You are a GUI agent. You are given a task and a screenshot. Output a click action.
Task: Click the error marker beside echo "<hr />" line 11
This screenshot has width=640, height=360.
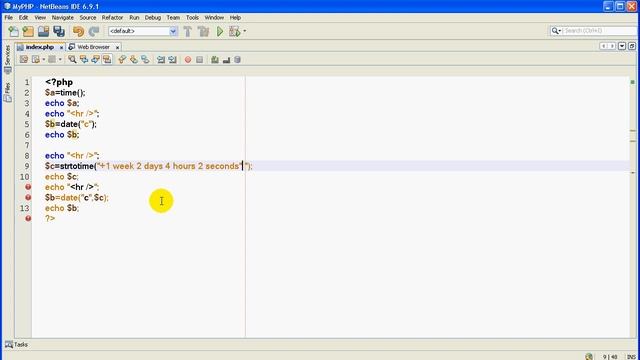coord(28,187)
